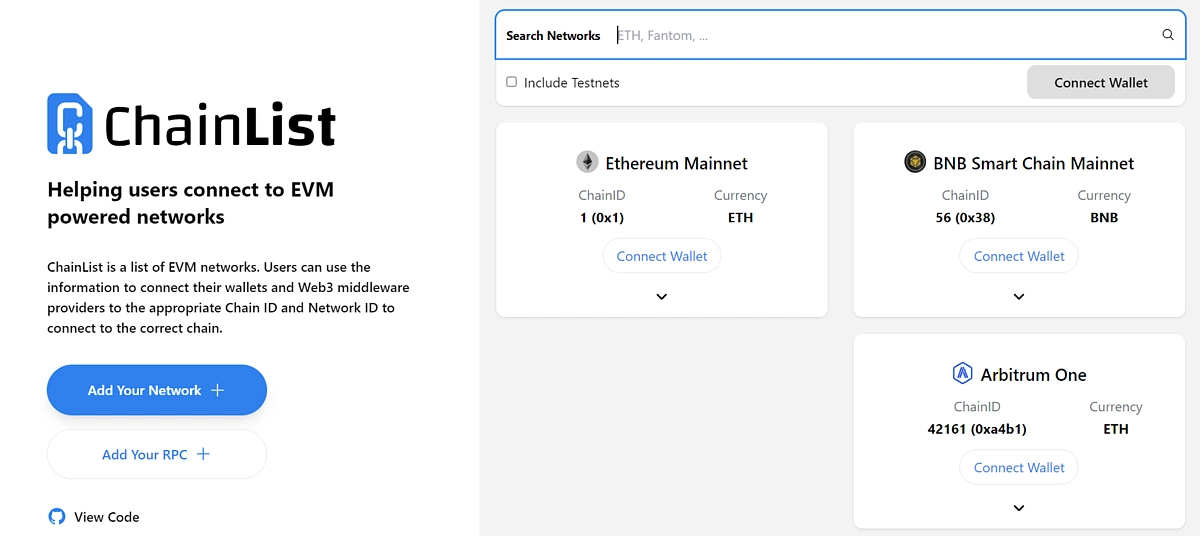The width and height of the screenshot is (1200, 536).
Task: Connect wallet to Arbitrum One
Action: point(1019,467)
